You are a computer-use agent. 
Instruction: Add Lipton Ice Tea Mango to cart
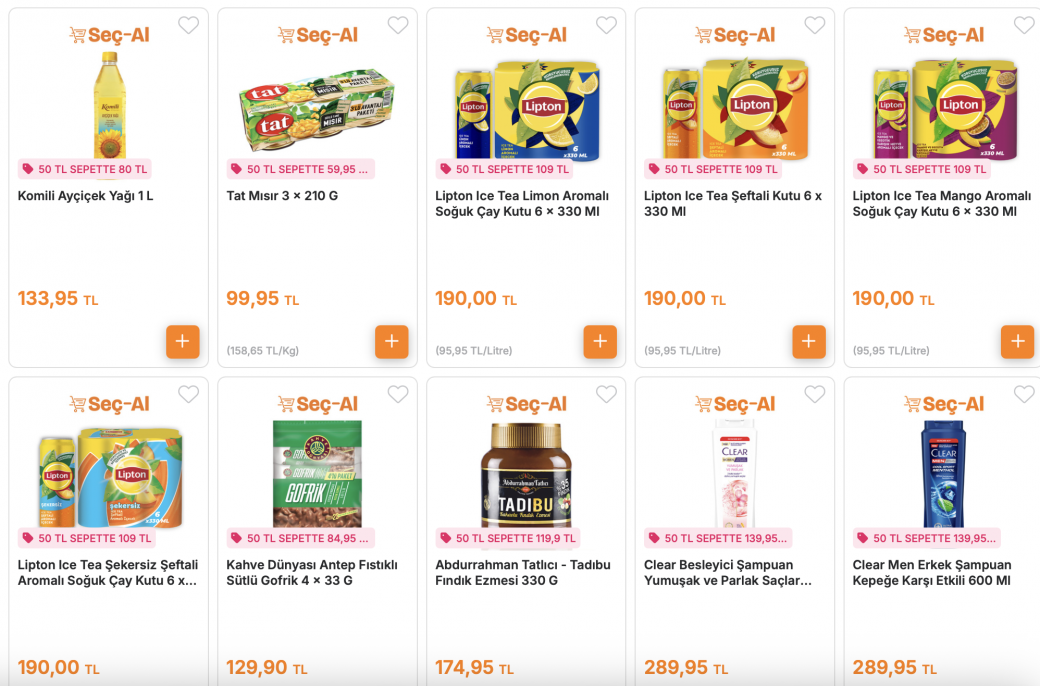point(1017,342)
